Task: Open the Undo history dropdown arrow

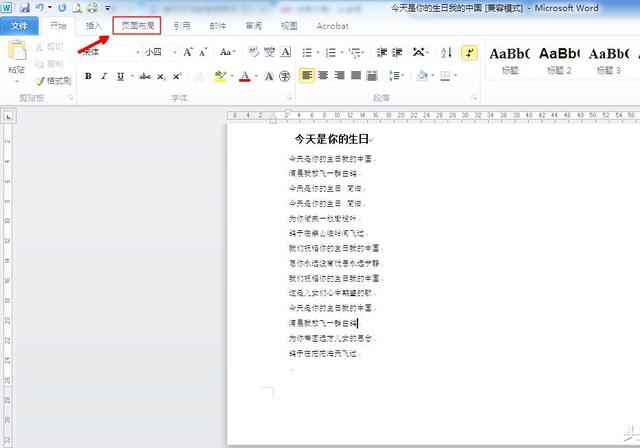Action: coord(50,7)
